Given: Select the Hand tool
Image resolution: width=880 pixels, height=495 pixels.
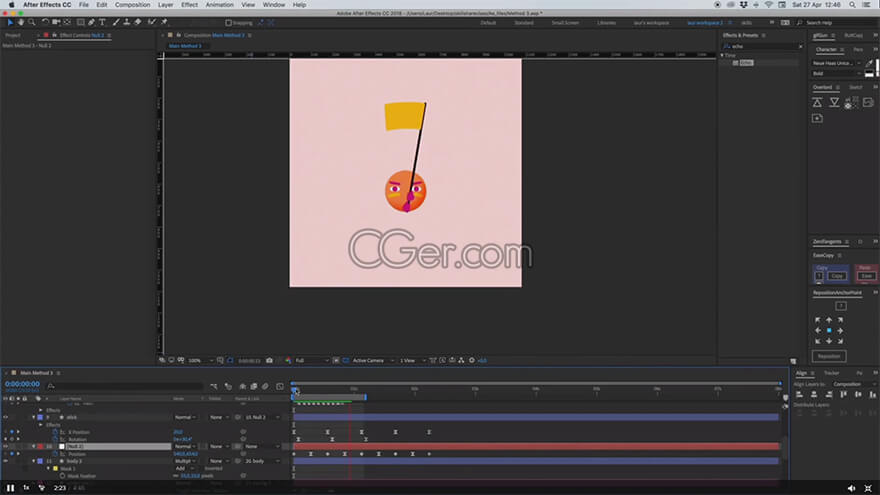Looking at the screenshot, I should coord(21,22).
